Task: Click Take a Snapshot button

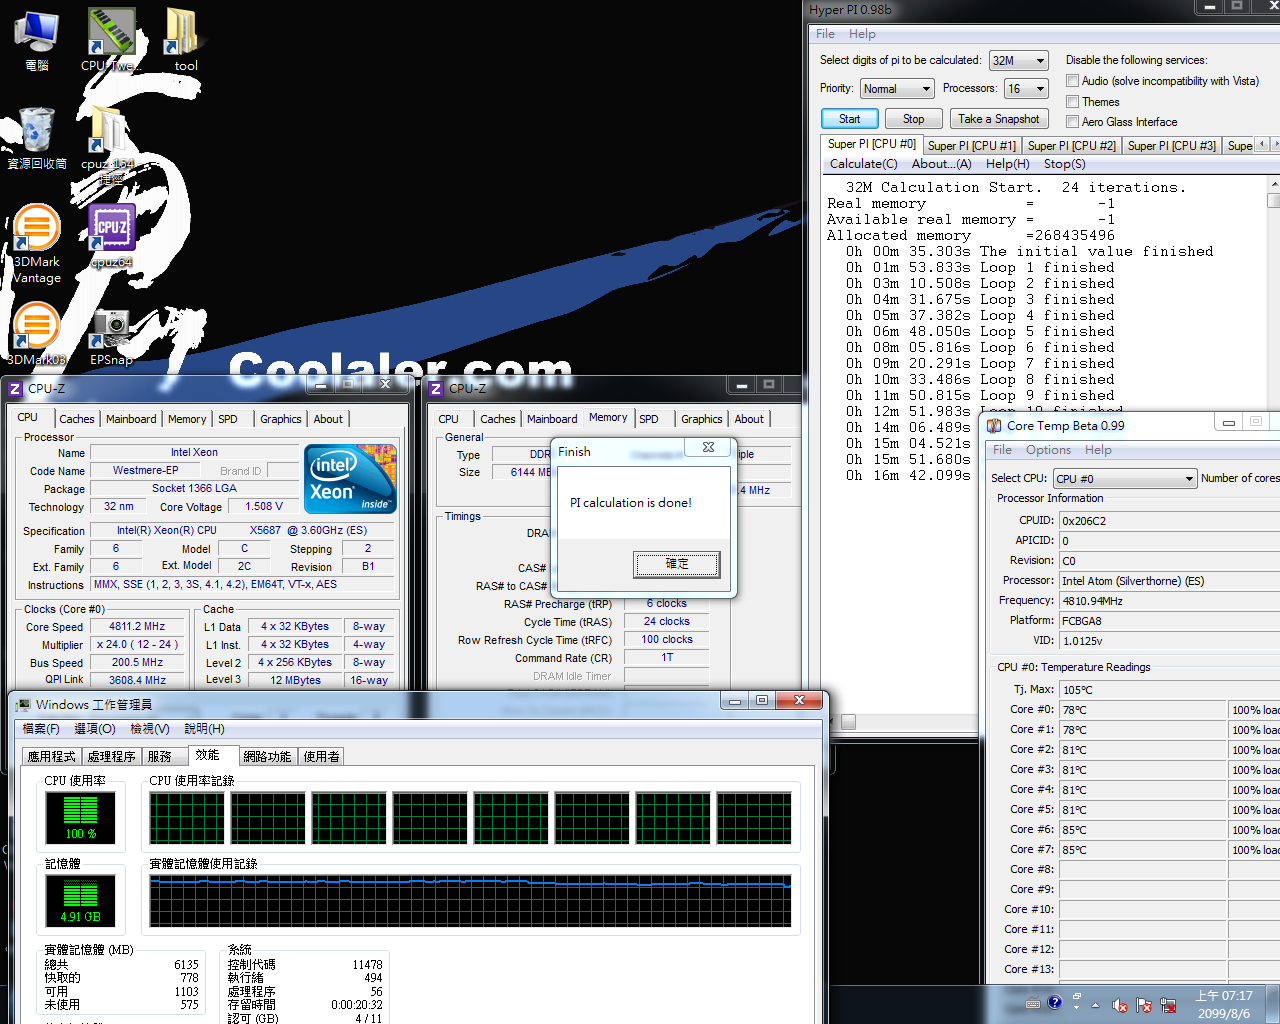Action: (x=998, y=119)
